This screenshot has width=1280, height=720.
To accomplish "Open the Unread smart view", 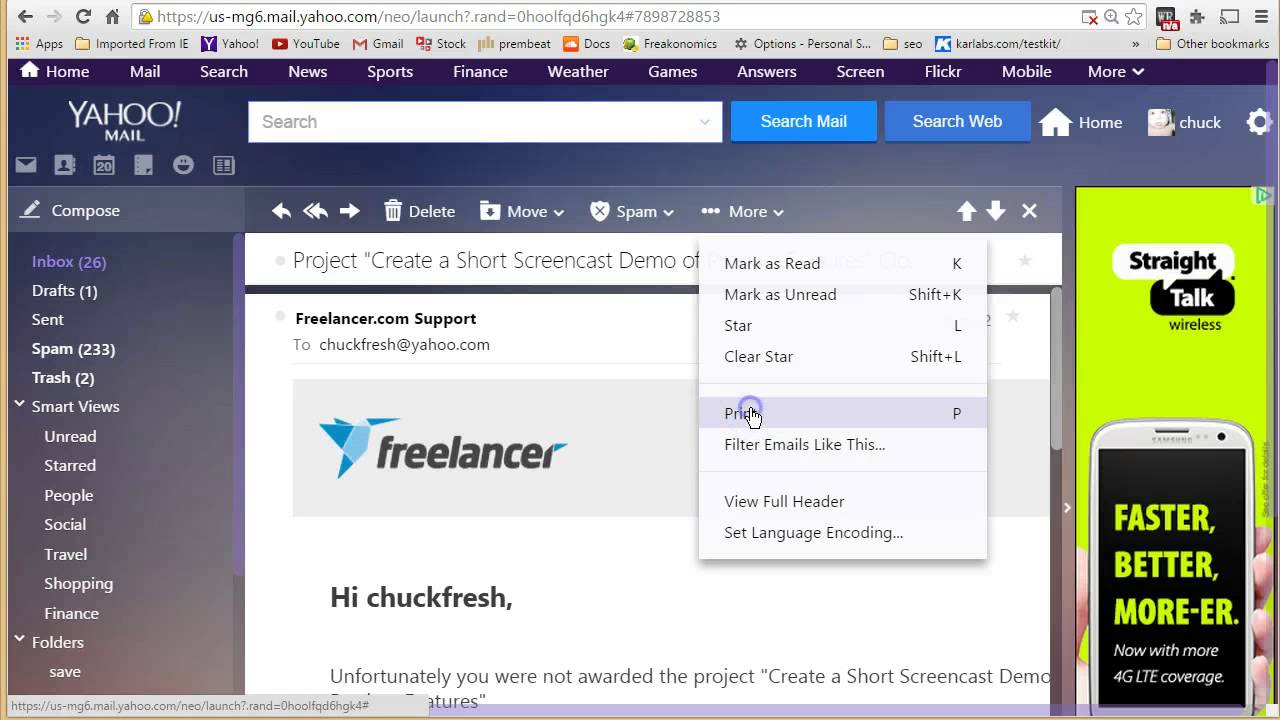I will click(x=70, y=436).
